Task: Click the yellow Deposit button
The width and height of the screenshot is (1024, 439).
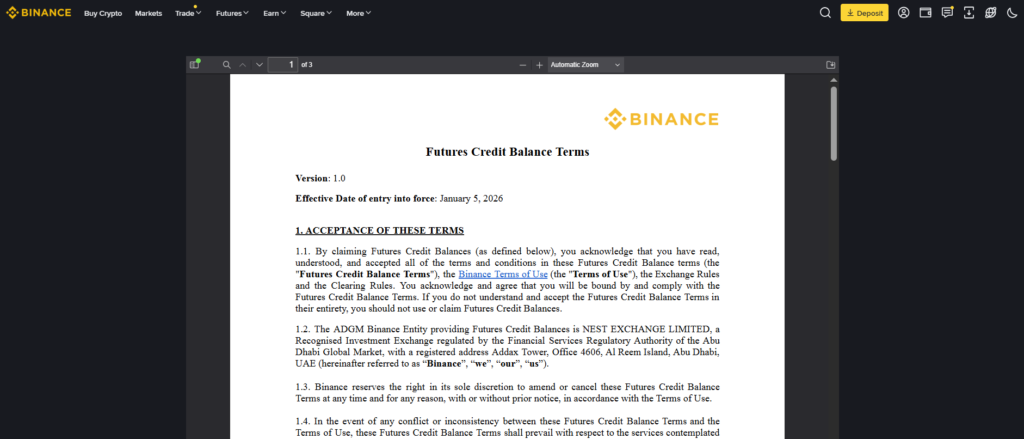Action: (864, 13)
